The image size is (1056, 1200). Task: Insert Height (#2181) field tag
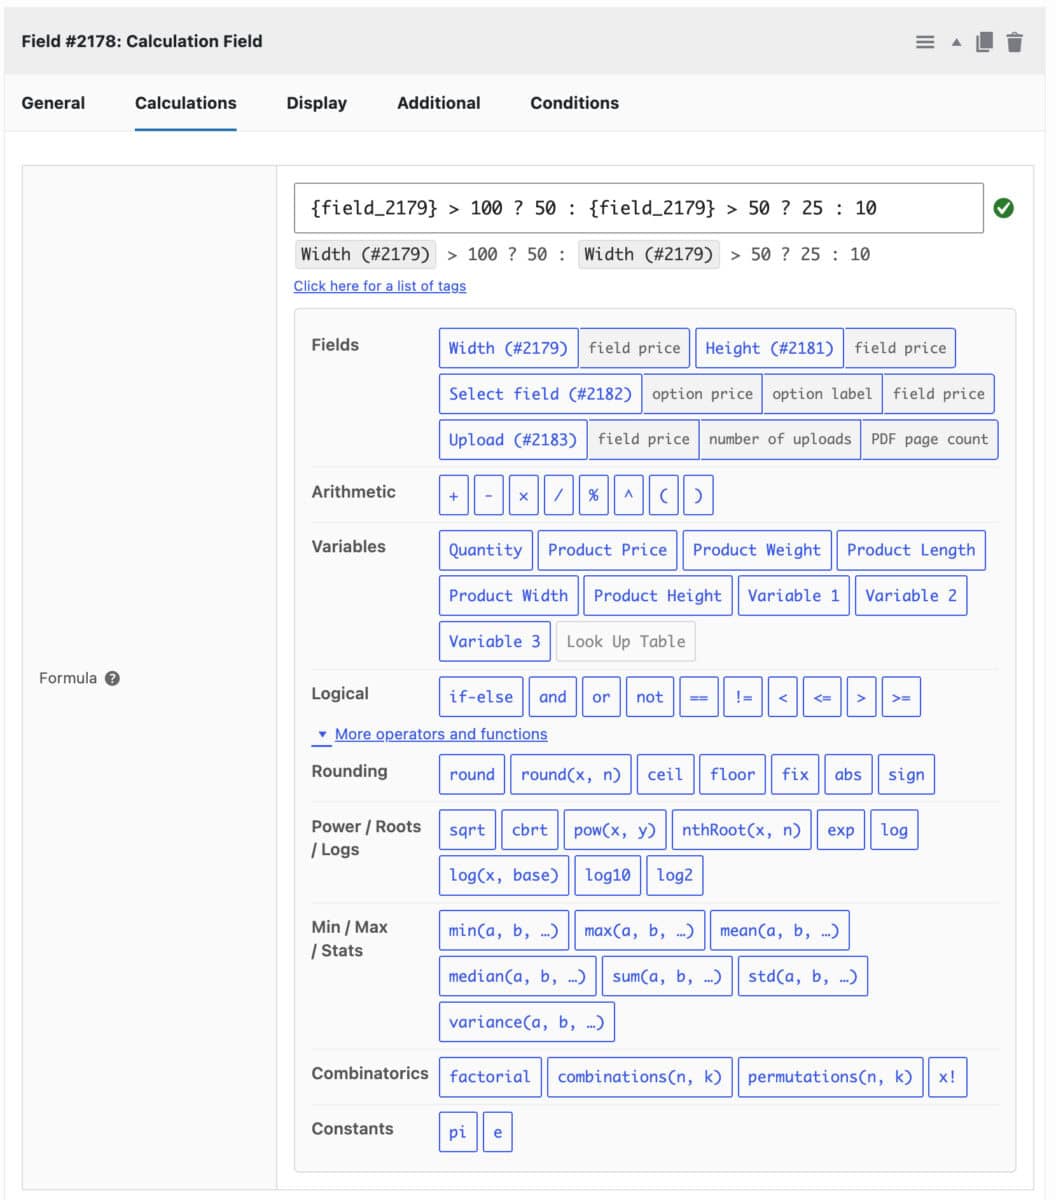pyautogui.click(x=769, y=348)
